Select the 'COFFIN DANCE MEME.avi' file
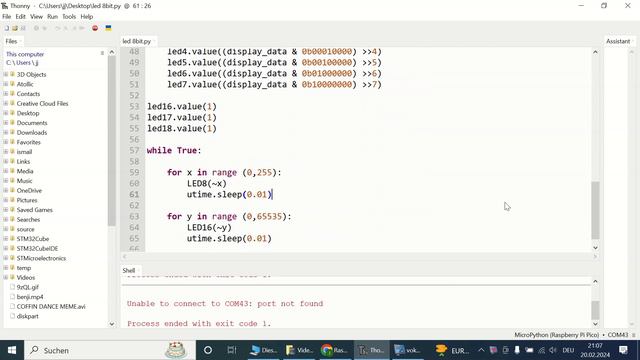Image resolution: width=640 pixels, height=360 pixels. click(x=51, y=307)
